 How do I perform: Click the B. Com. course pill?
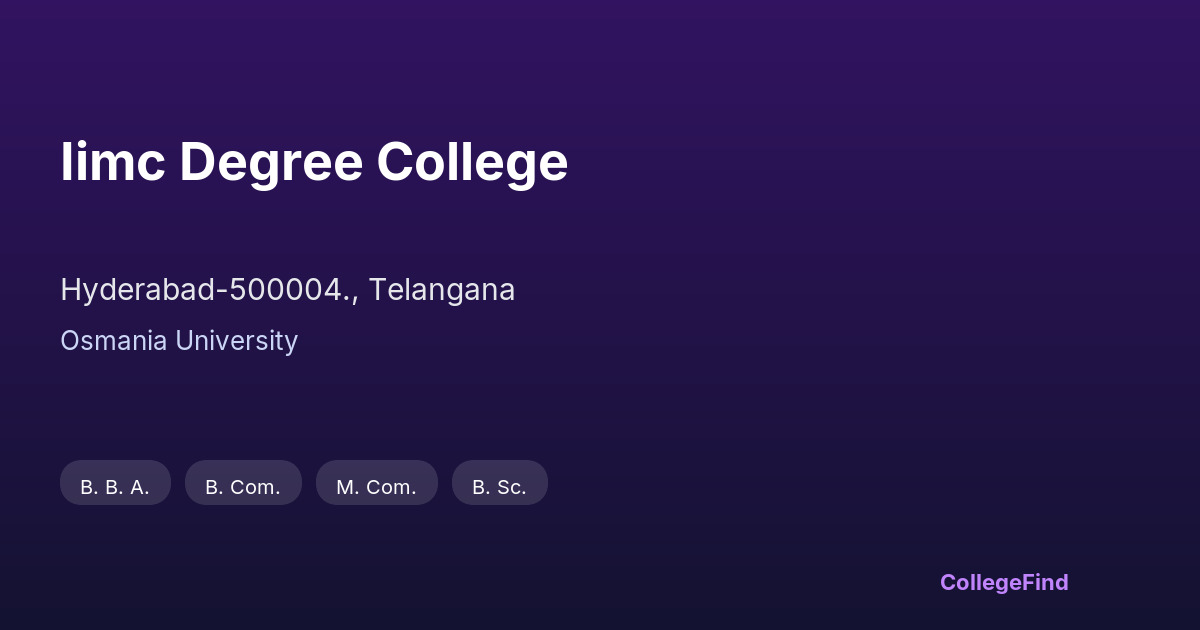point(243,484)
